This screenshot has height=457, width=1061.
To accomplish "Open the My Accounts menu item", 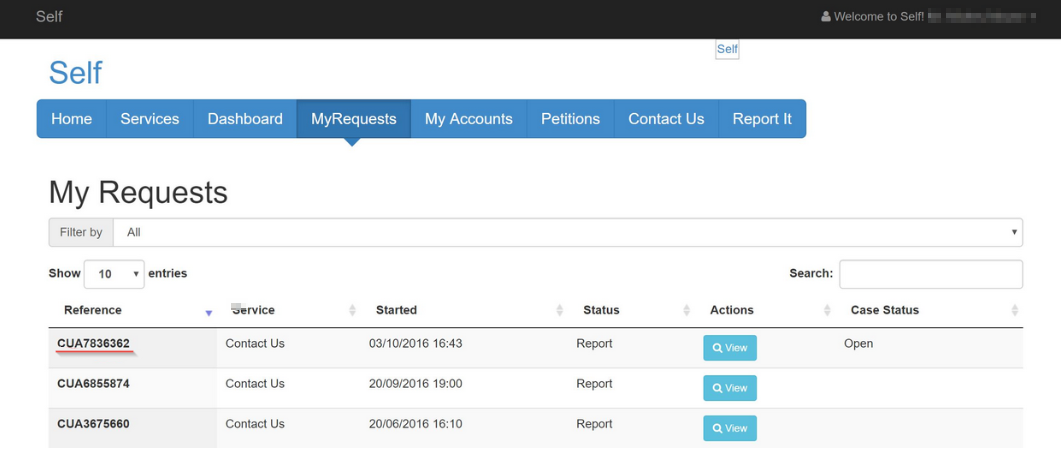I will tap(469, 119).
